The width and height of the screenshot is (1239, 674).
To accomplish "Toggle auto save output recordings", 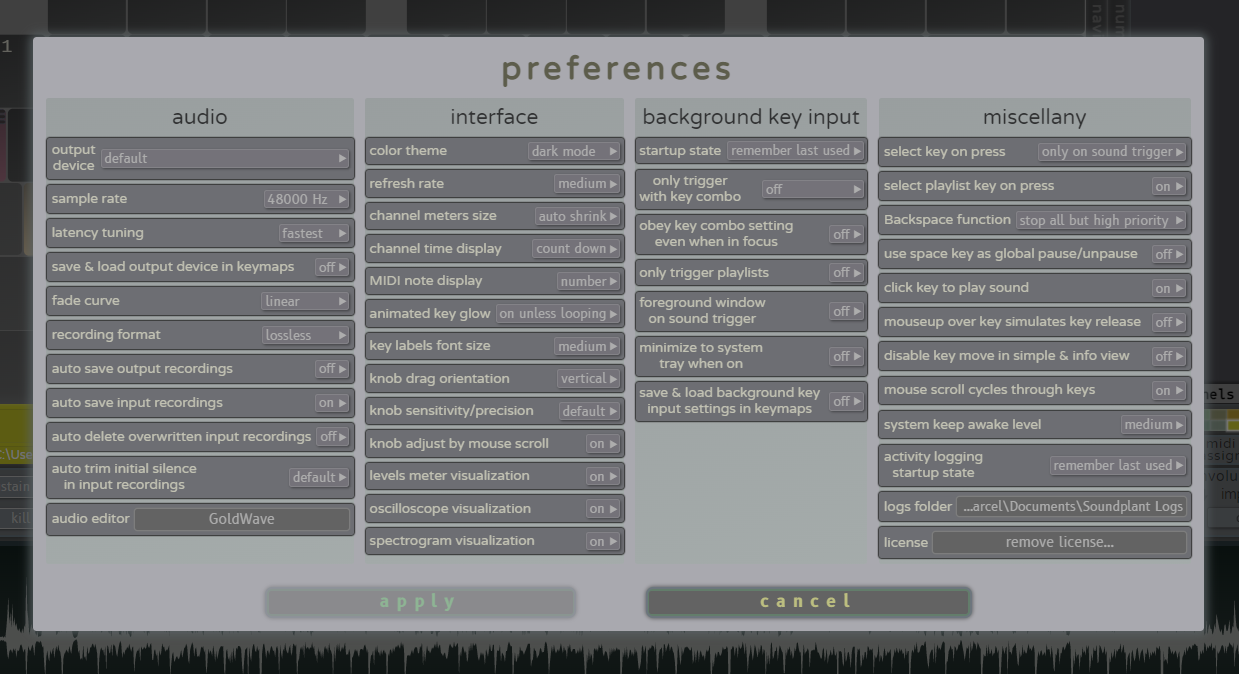I will tap(332, 369).
